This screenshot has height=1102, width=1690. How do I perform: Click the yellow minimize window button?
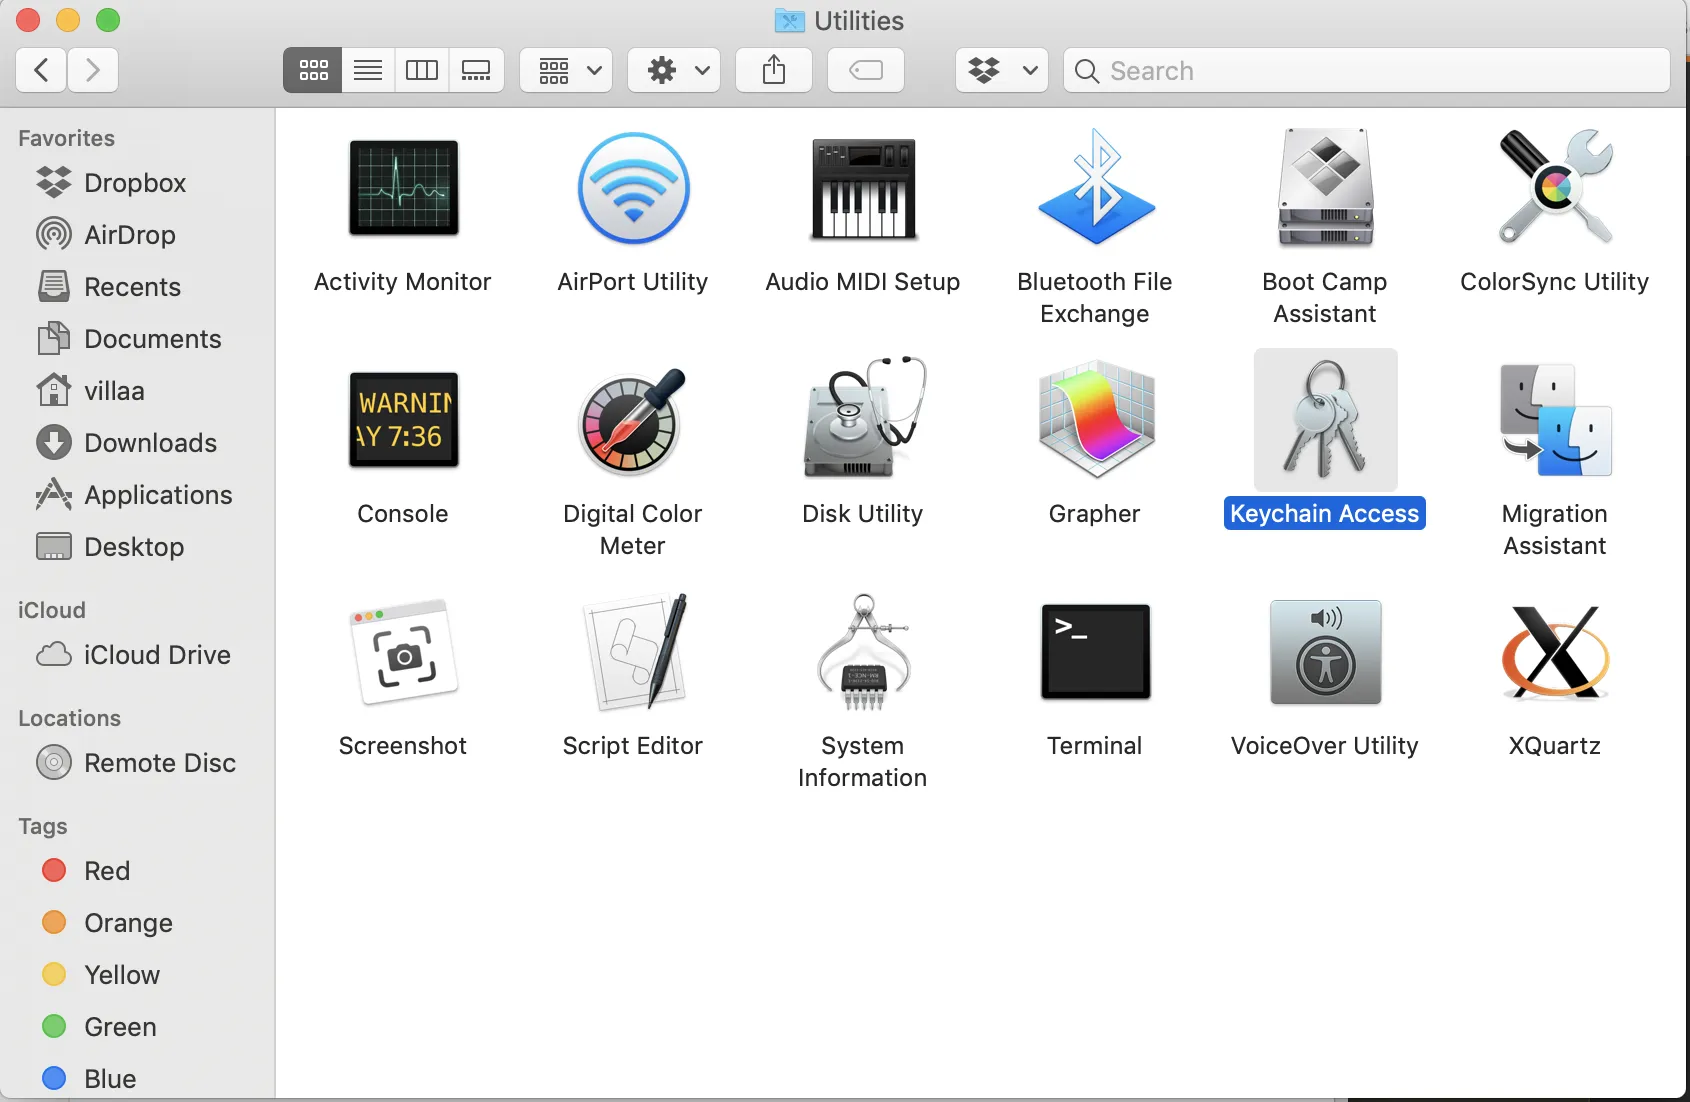(68, 20)
